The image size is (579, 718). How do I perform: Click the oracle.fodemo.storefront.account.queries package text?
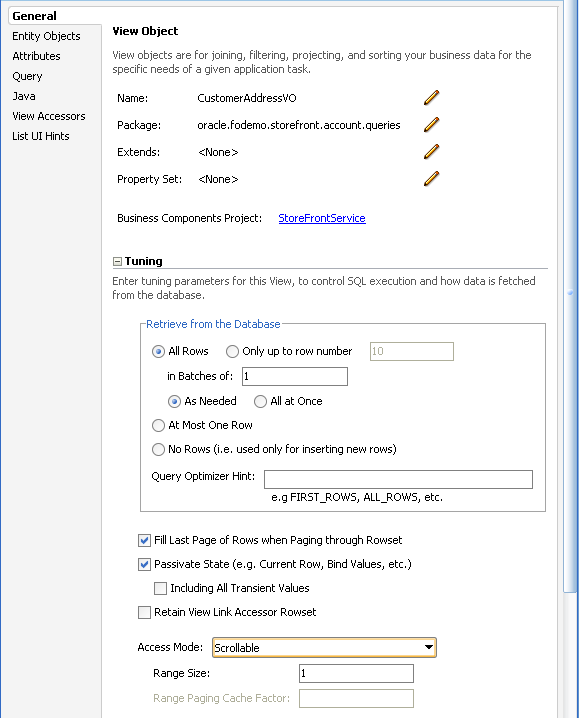pos(299,125)
